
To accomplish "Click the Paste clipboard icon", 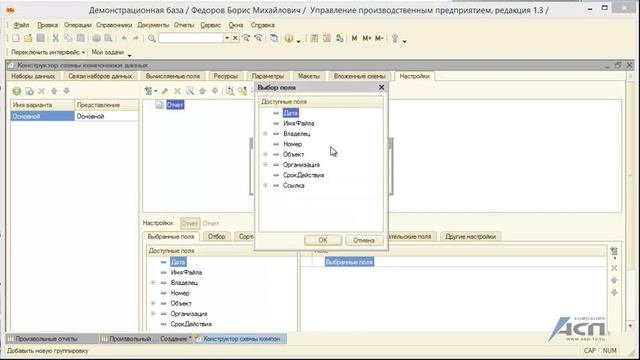I will [x=81, y=38].
